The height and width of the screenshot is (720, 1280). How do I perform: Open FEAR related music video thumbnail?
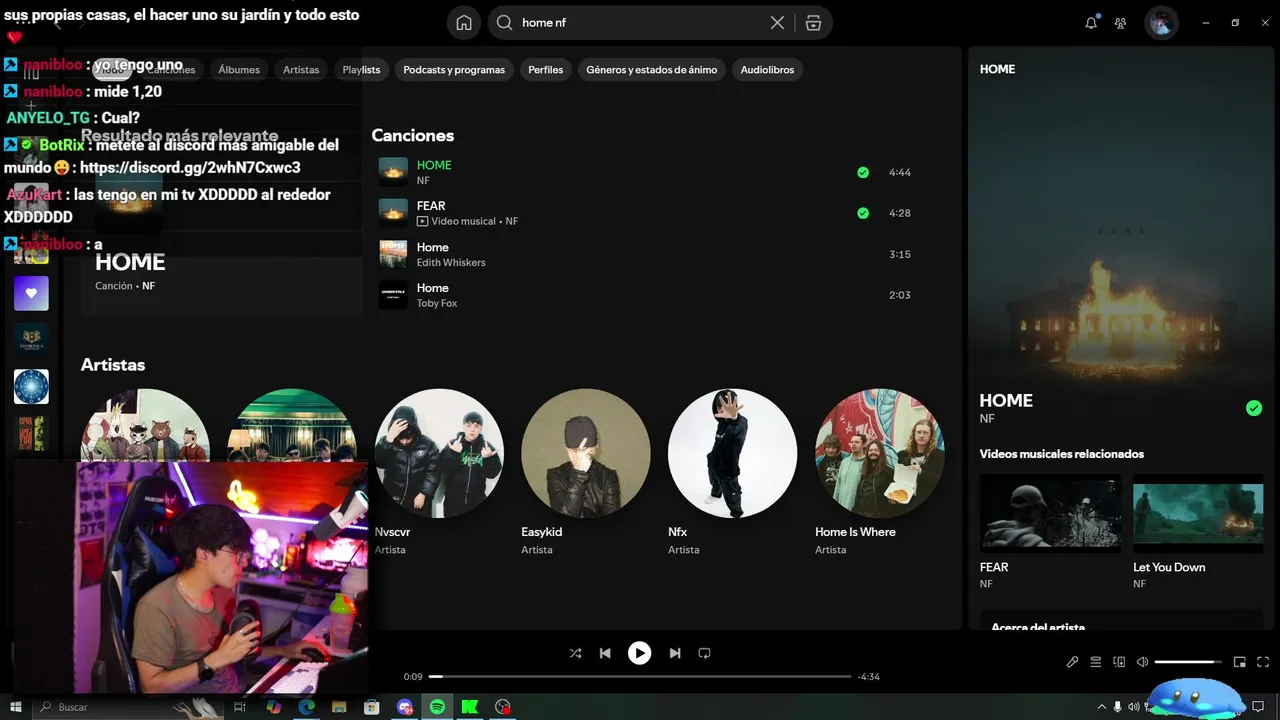click(1051, 513)
